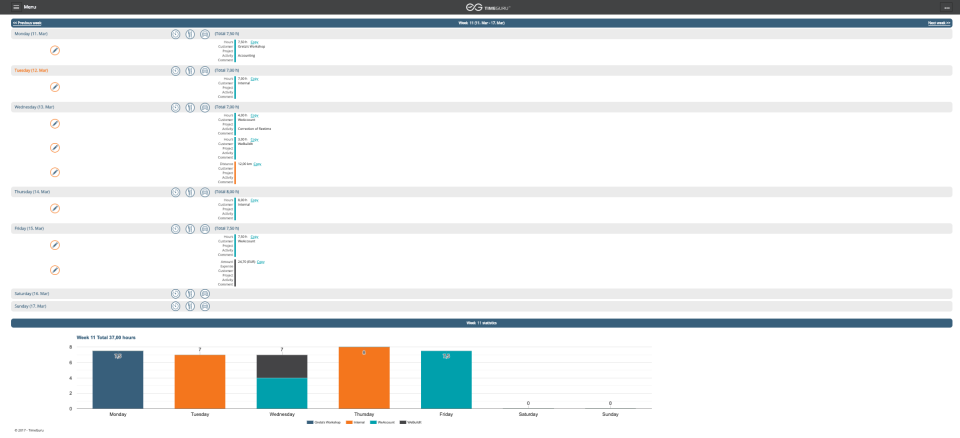Copy Wednesday's 3,00 h entry
The image size is (960, 438).
[x=255, y=140]
